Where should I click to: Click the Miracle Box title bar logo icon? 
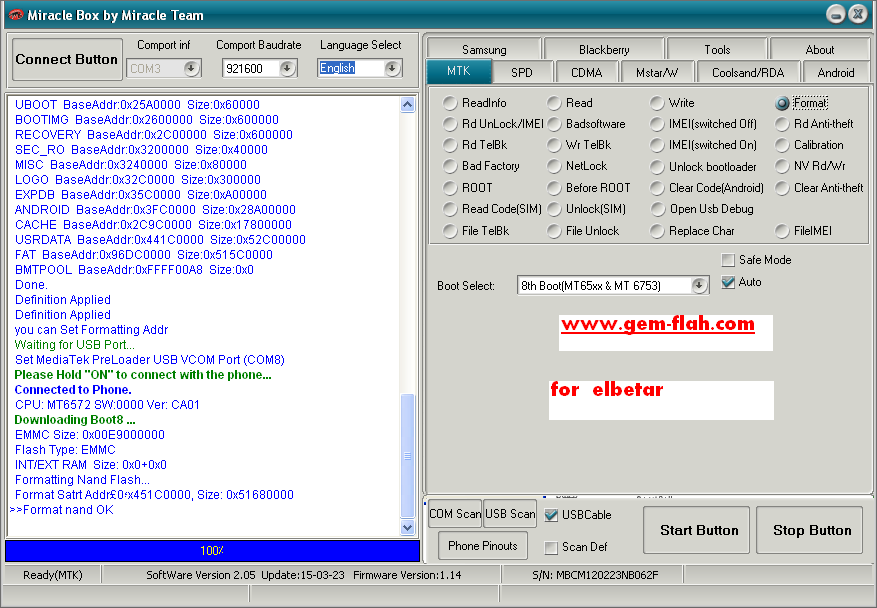(16, 15)
